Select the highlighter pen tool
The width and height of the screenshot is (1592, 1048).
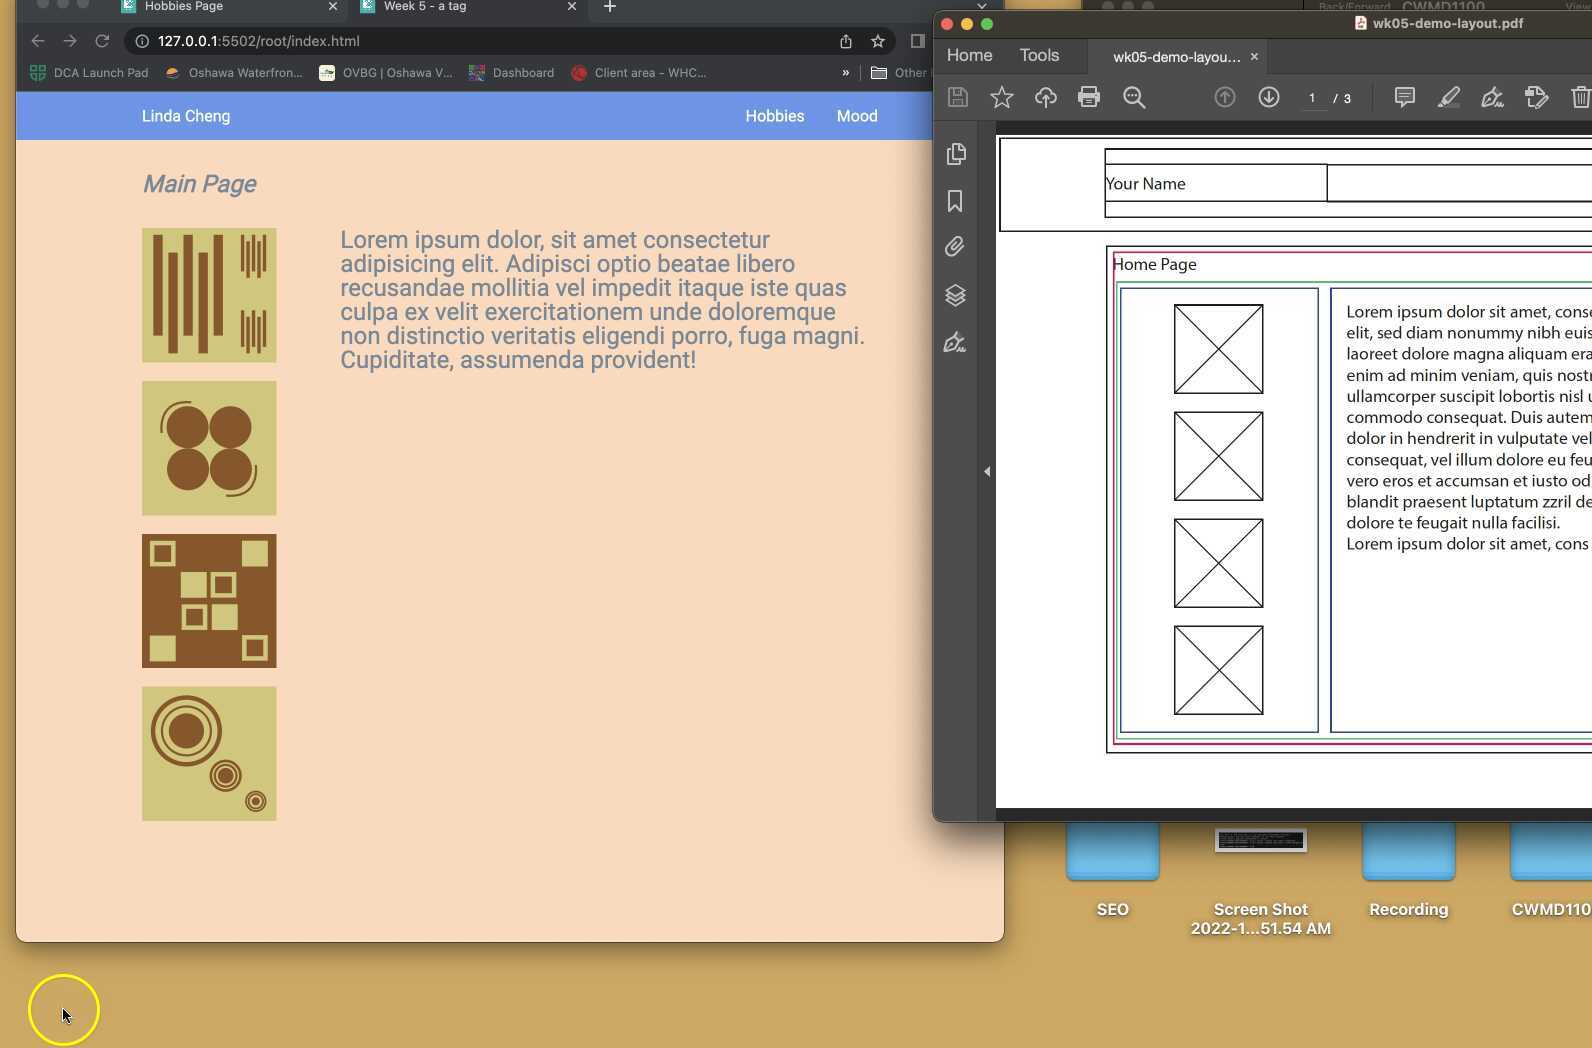pyautogui.click(x=1448, y=97)
